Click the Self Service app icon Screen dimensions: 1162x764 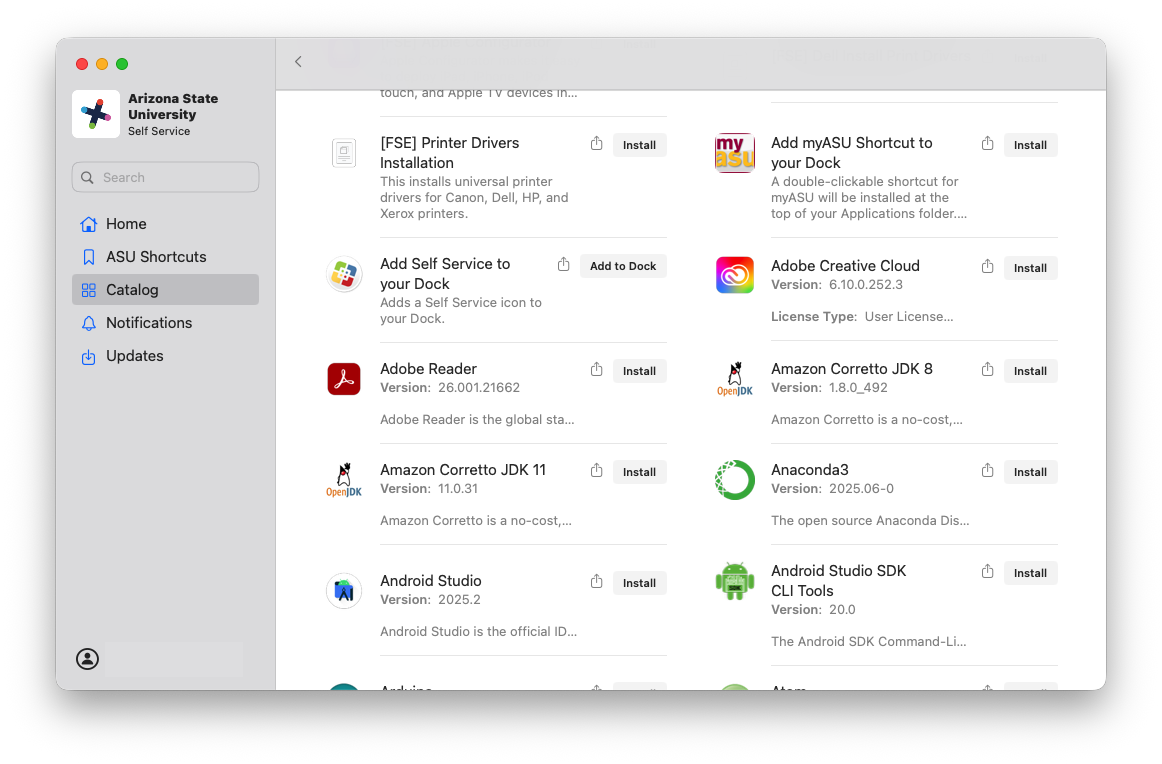344,275
